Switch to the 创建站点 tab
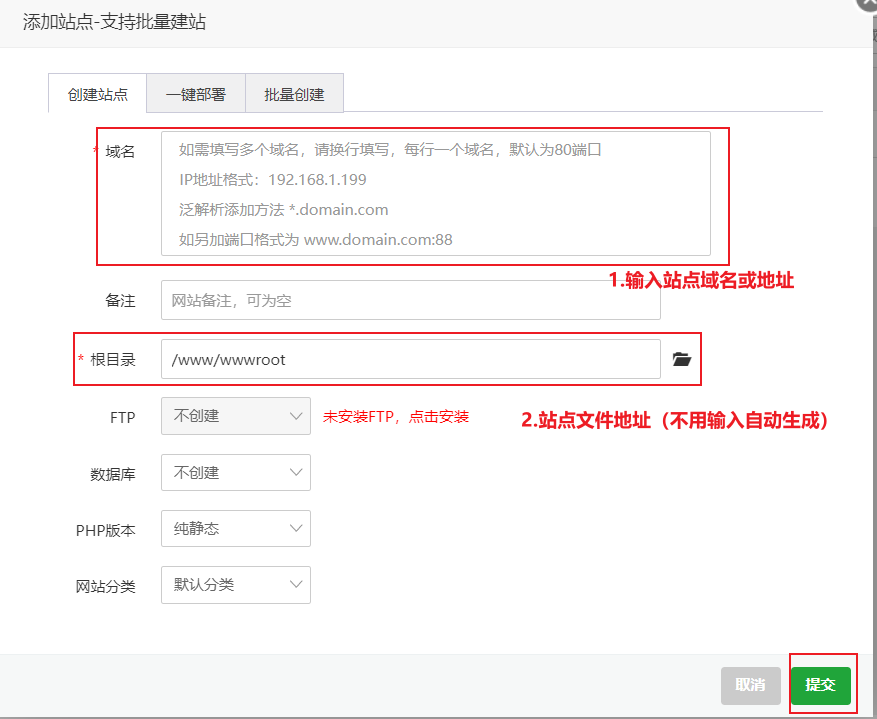The width and height of the screenshot is (877, 719). (x=98, y=94)
